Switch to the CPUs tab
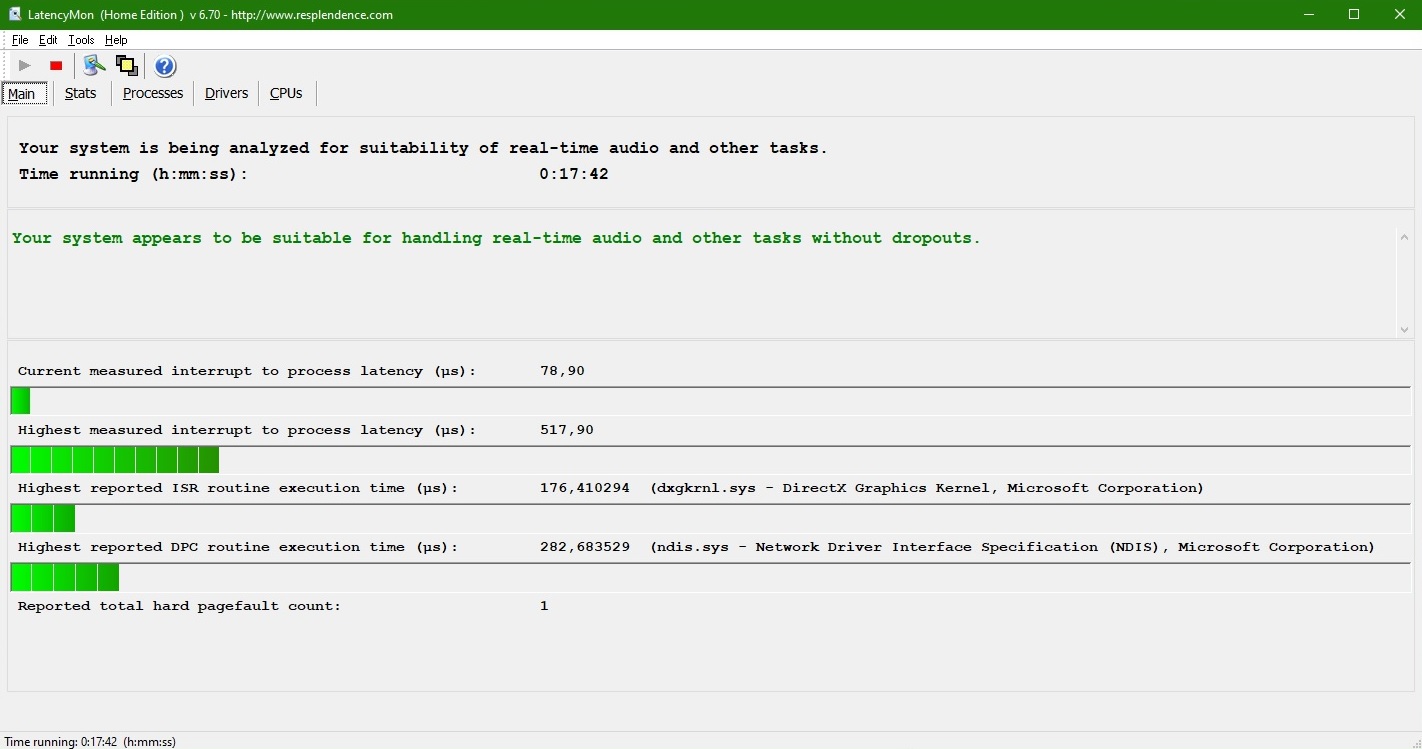Screen dimensions: 1422x749 click(286, 93)
